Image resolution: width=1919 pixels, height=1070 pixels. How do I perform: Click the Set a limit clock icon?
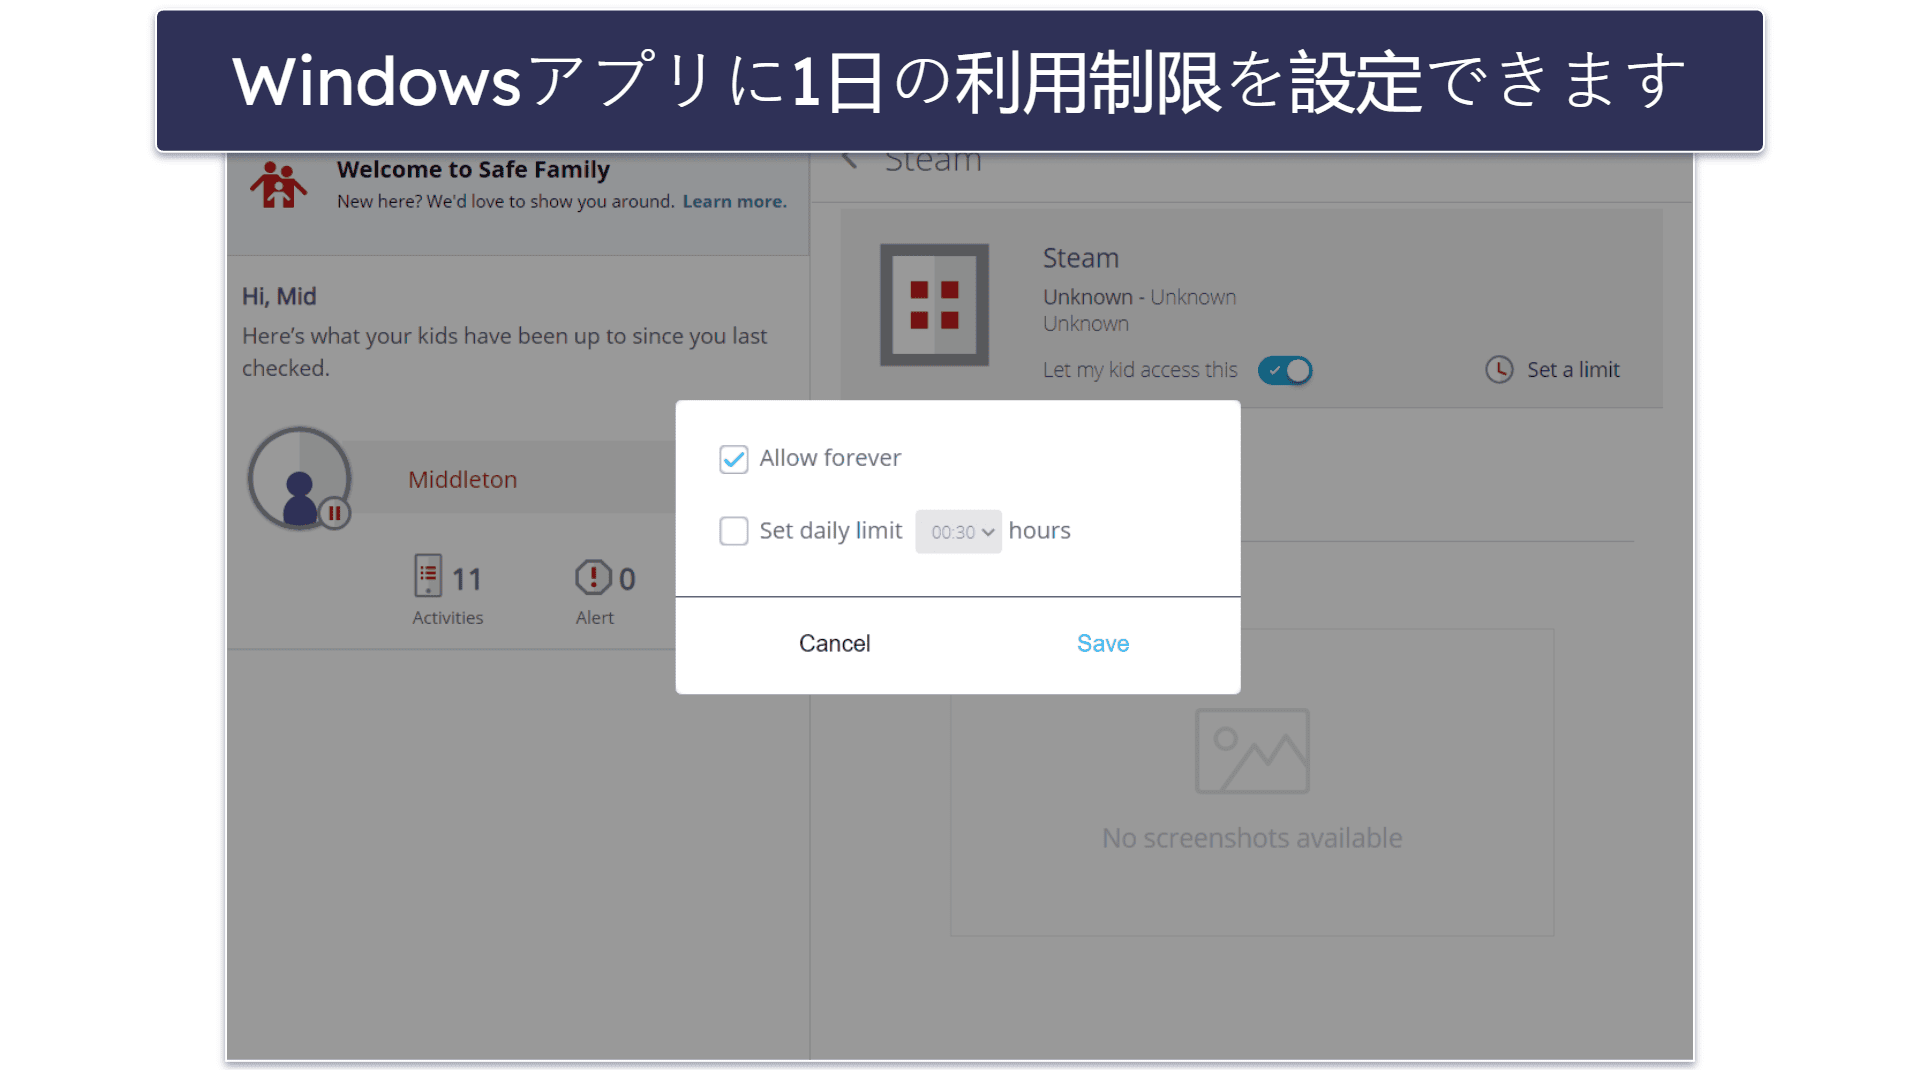point(1498,370)
